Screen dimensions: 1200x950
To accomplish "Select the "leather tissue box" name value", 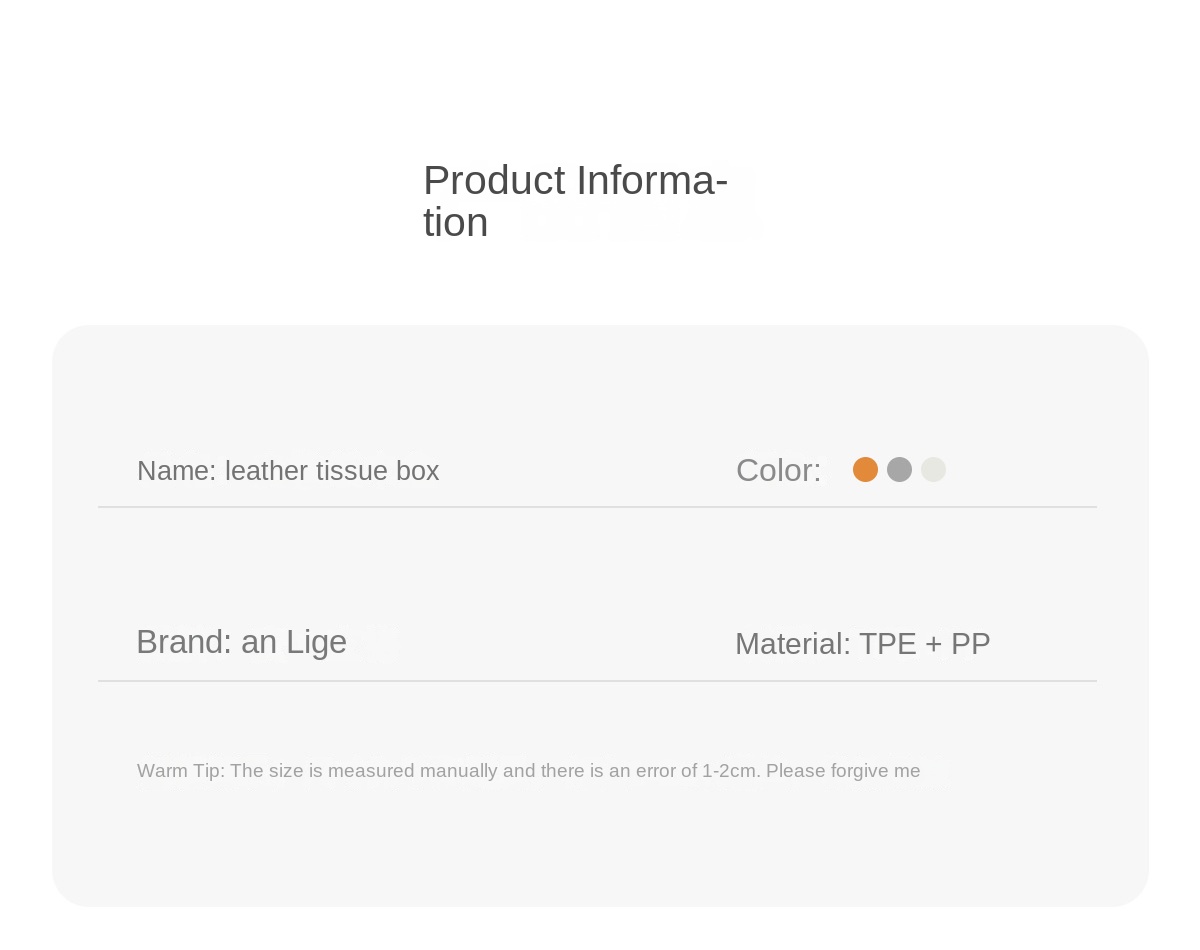I will [x=332, y=471].
